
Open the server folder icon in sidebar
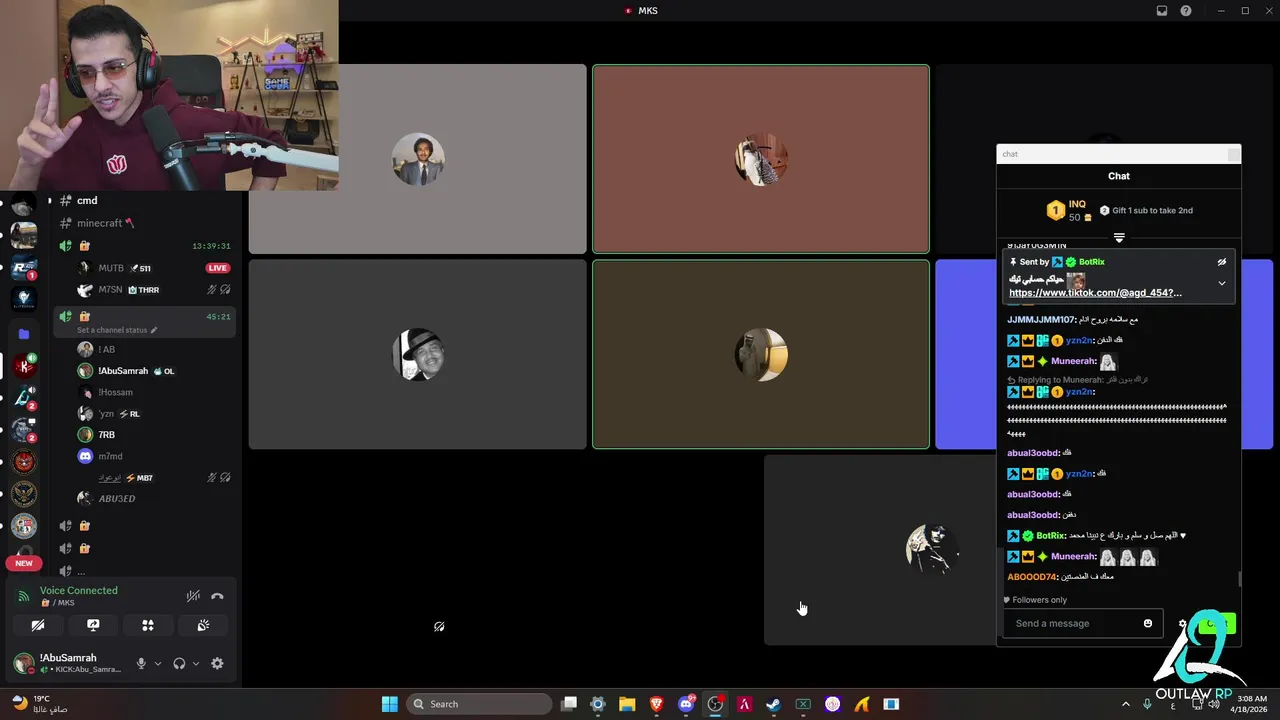tap(24, 333)
